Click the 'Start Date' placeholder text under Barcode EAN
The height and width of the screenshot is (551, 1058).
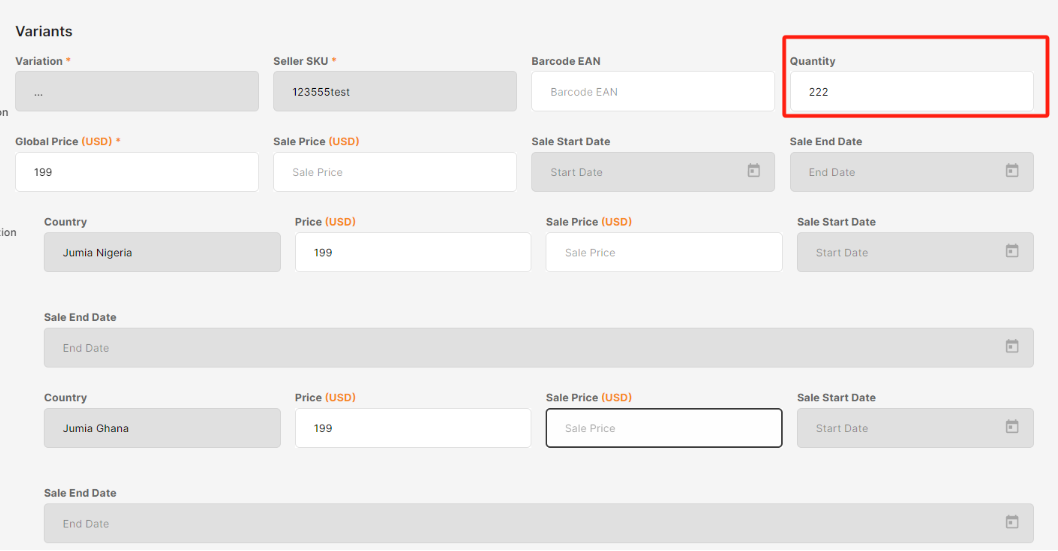[x=577, y=172]
